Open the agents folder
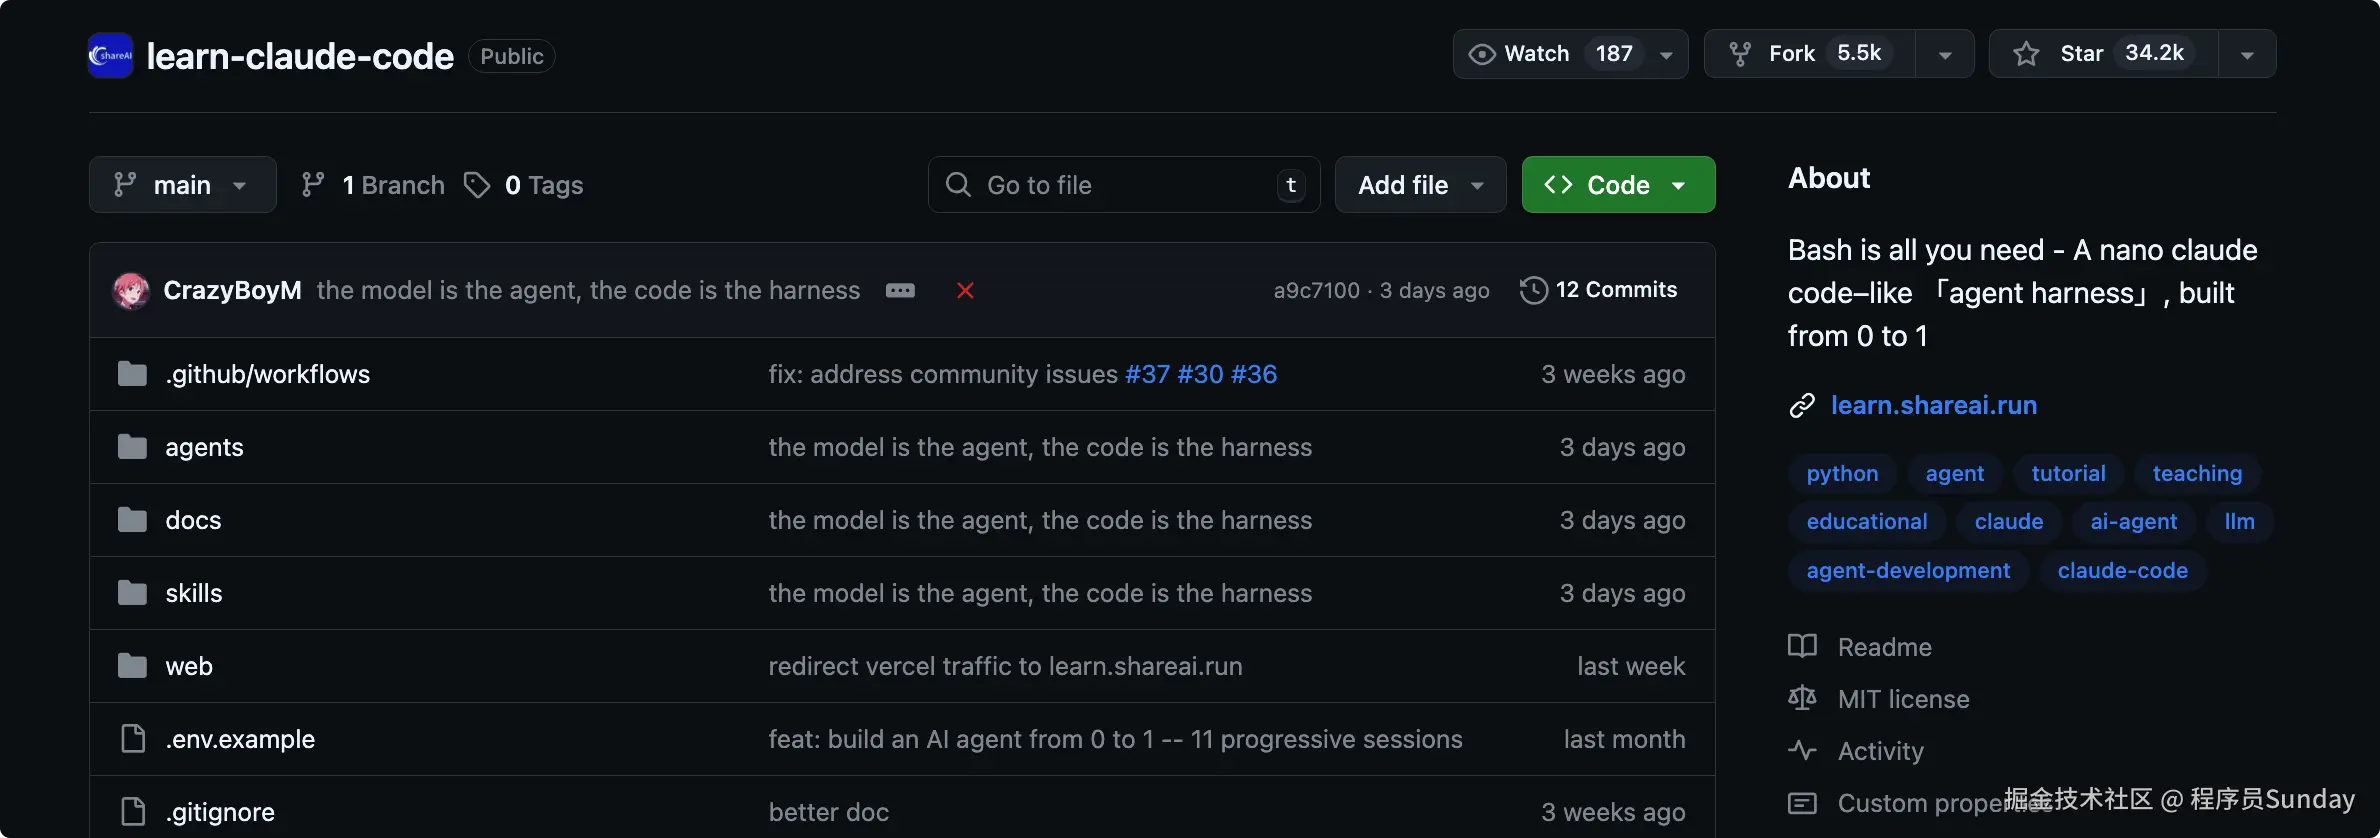Viewport: 2380px width, 838px height. [204, 447]
